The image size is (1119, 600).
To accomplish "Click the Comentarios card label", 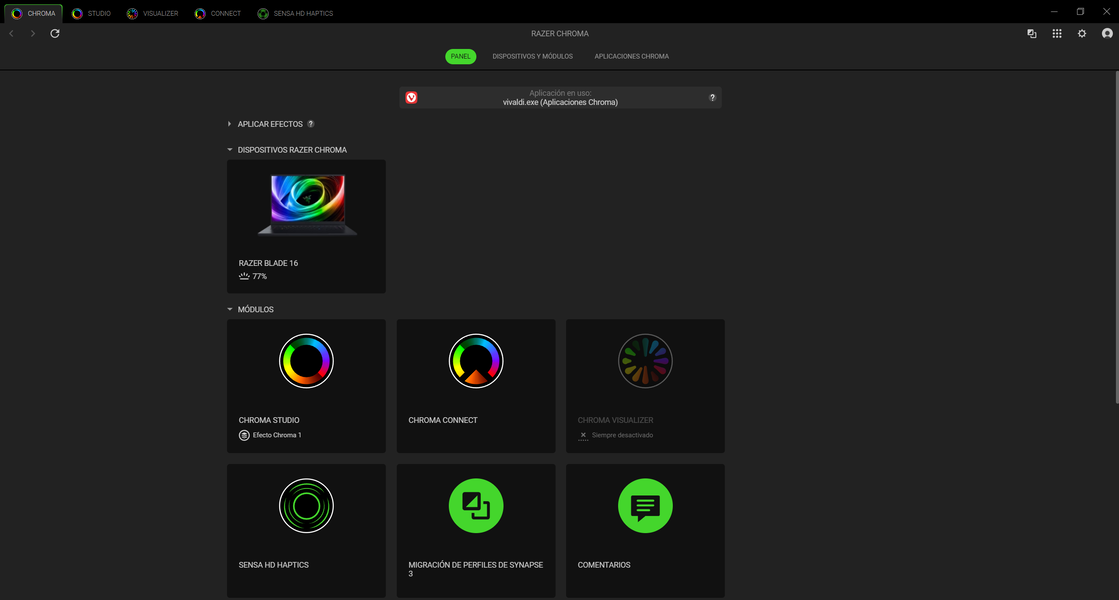I will point(604,565).
